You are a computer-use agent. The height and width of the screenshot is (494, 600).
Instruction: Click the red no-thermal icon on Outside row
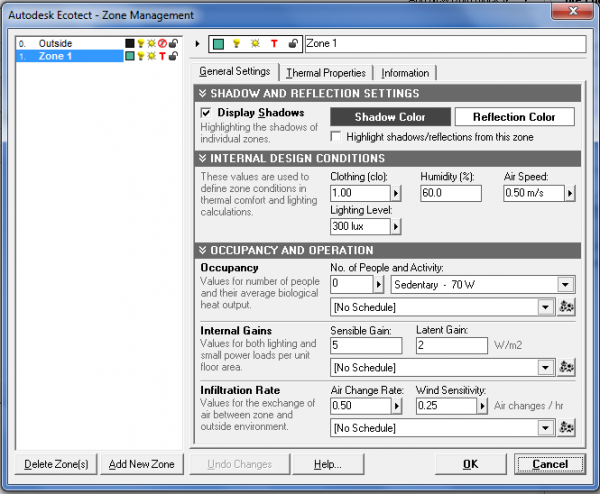162,43
